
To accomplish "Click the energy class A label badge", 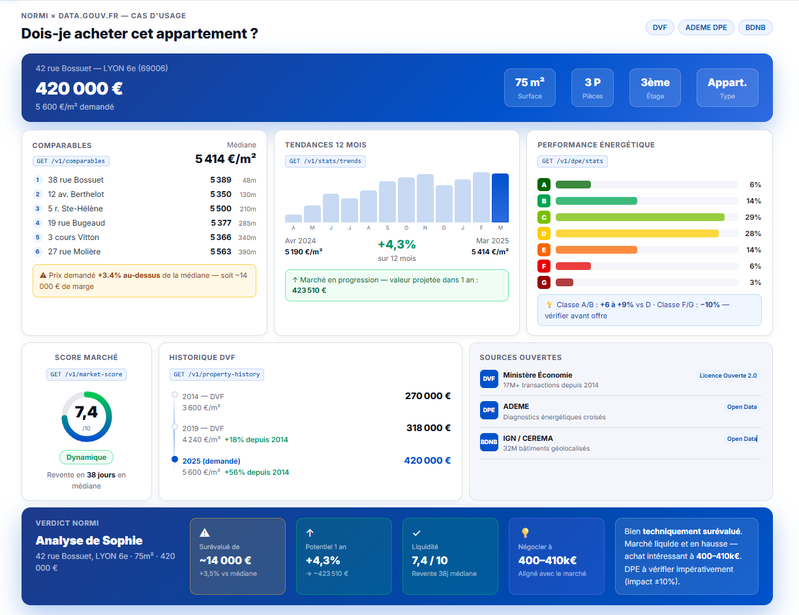I will click(x=544, y=184).
